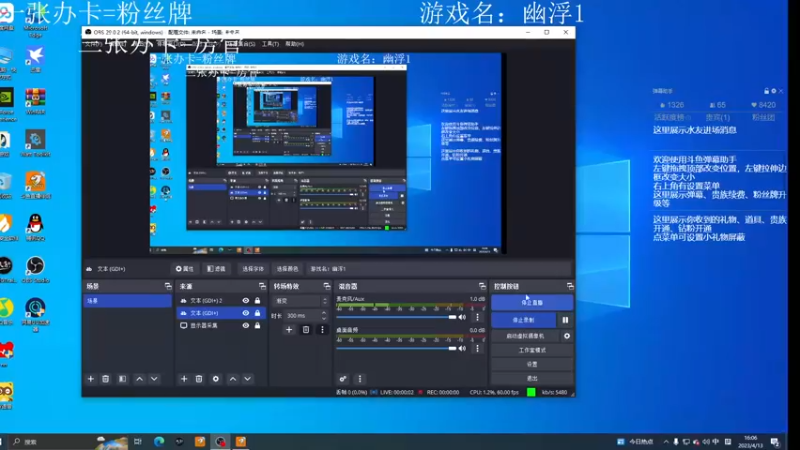Click 停止直播 stop streaming button
Image resolution: width=800 pixels, height=450 pixels.
[x=532, y=303]
